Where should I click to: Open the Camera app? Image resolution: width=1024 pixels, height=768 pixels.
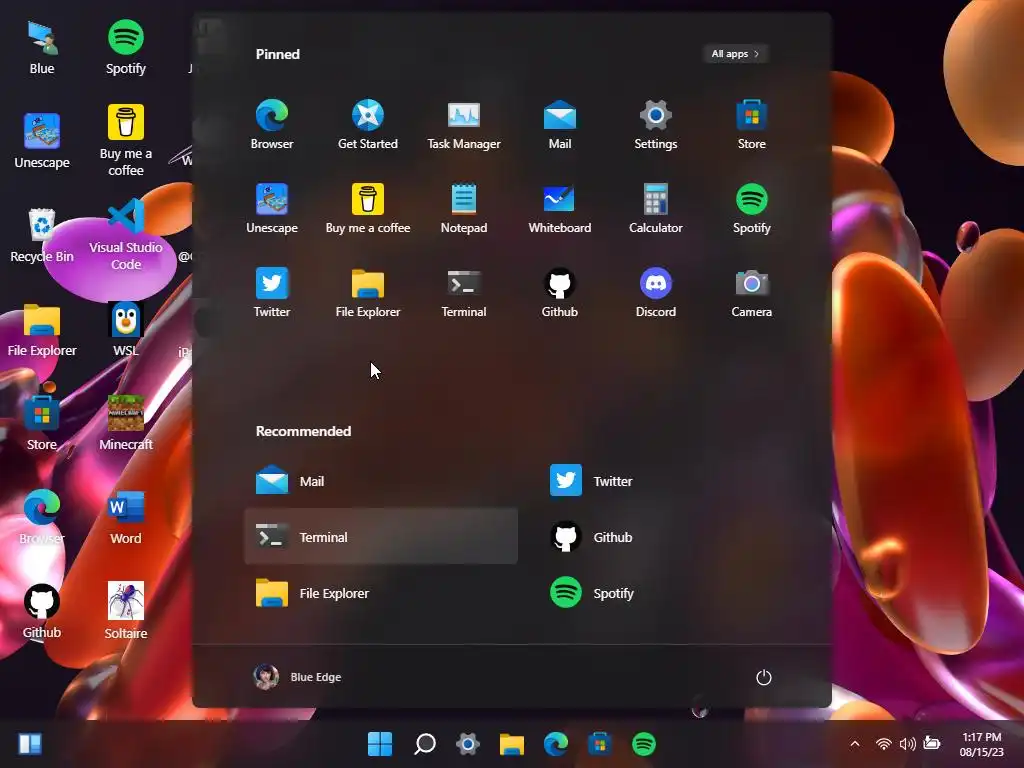point(752,293)
